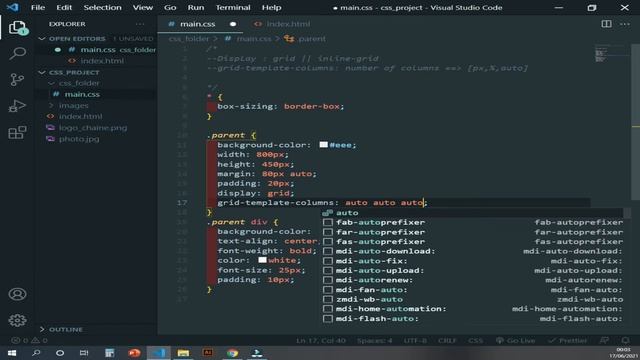Open the Accounts menu icon
This screenshot has width=640, height=360.
[18, 294]
